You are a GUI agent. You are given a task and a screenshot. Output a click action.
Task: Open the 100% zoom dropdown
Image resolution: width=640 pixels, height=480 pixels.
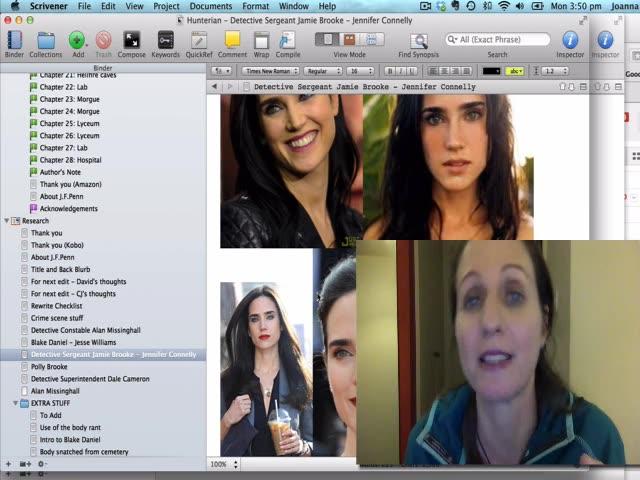224,464
